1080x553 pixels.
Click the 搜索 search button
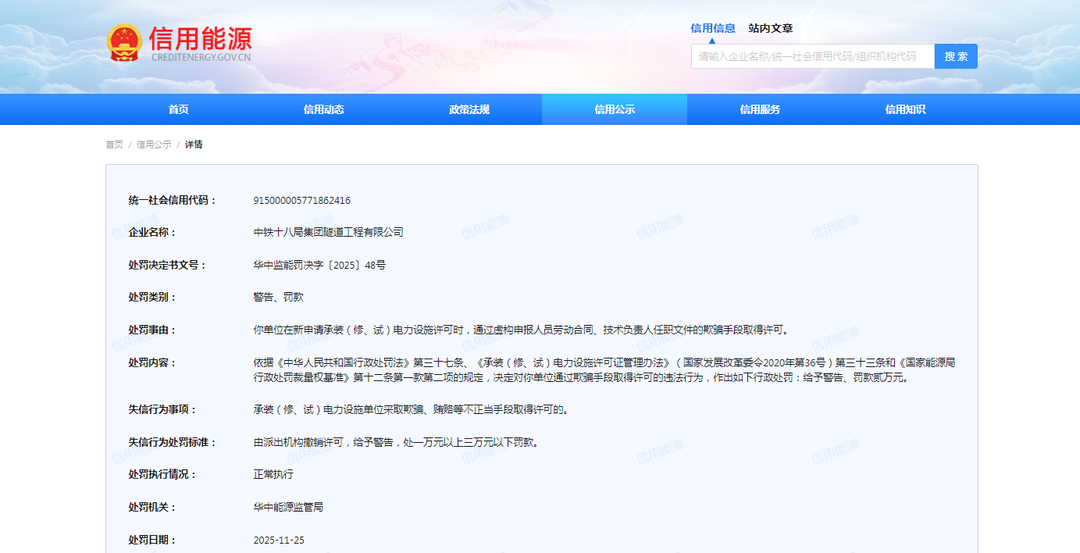(x=956, y=56)
